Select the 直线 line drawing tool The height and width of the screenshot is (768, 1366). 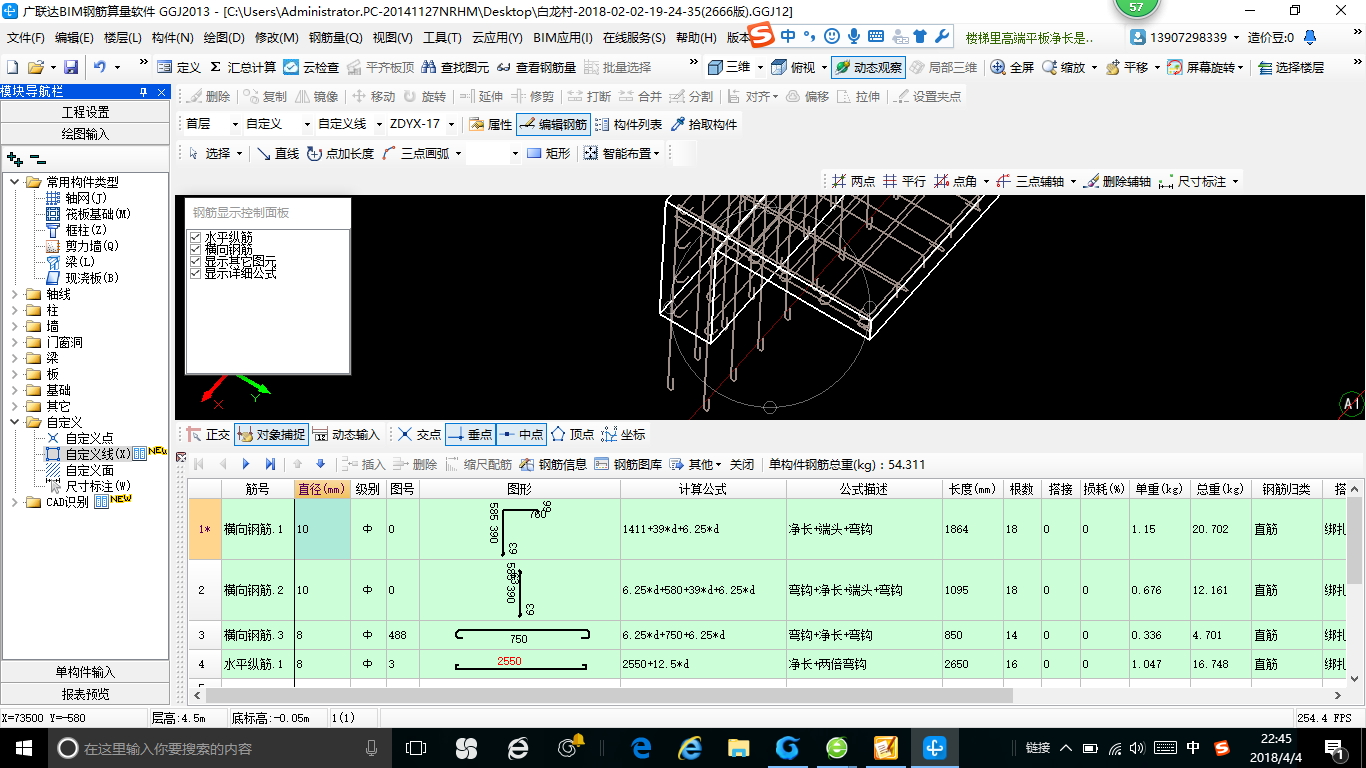point(278,153)
